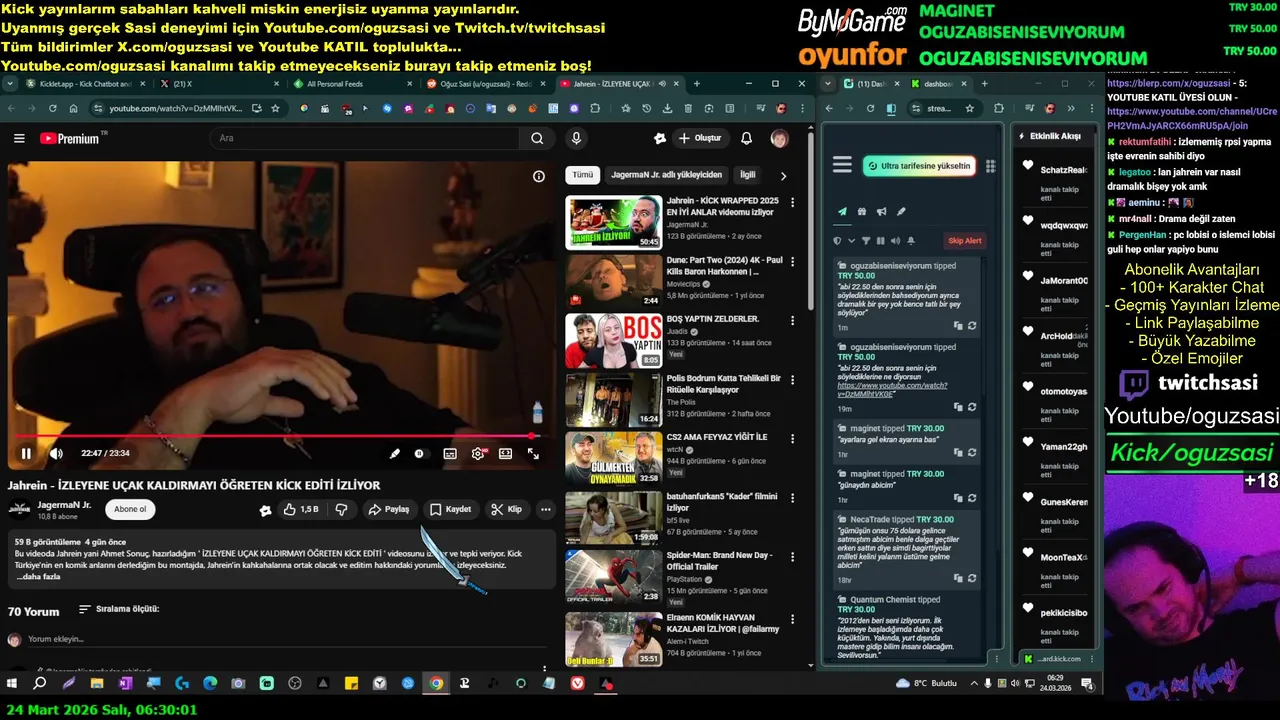Screen dimensions: 1280x720
Task: Click 'Ultra tarifesine yükseltin' upgrade button
Action: [918, 166]
